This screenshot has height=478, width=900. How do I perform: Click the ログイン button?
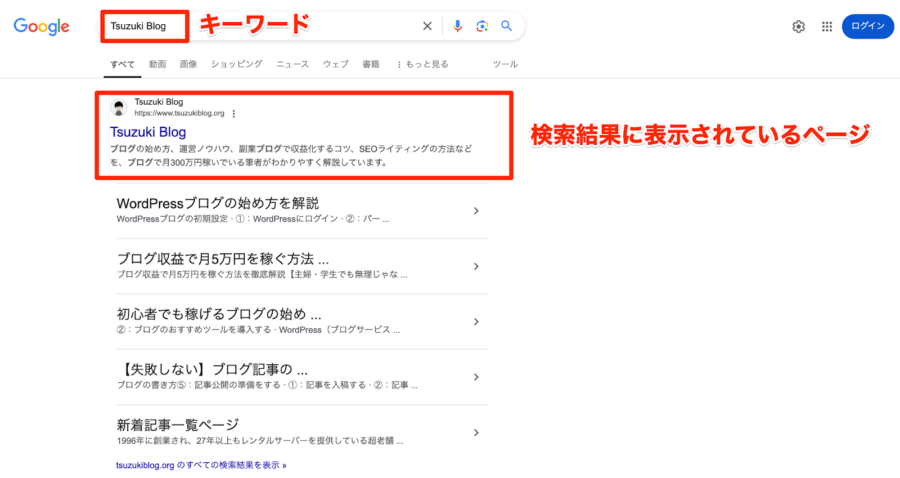coord(867,26)
